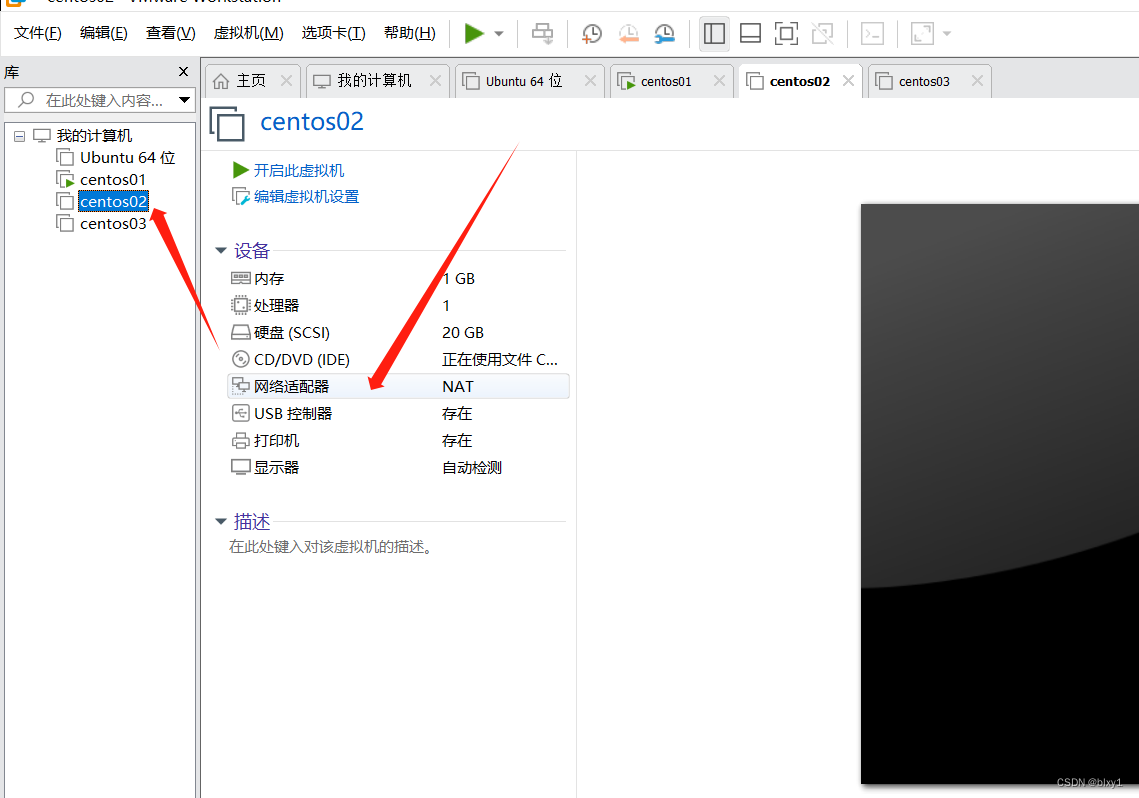Click the console view toolbar icon
Screen dimensions: 1139x798
click(872, 33)
